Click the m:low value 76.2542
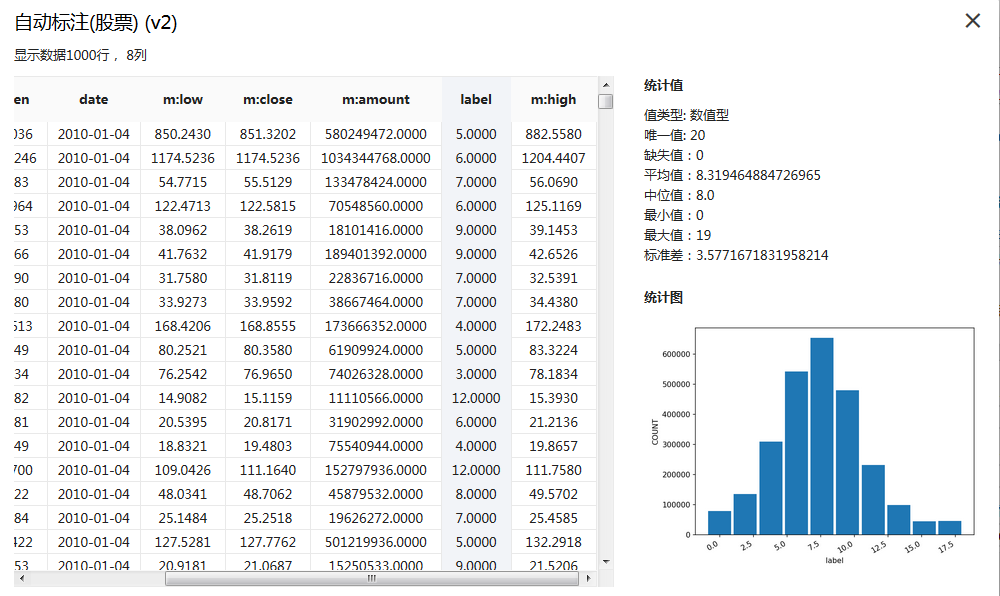The image size is (1000, 596). [x=182, y=374]
